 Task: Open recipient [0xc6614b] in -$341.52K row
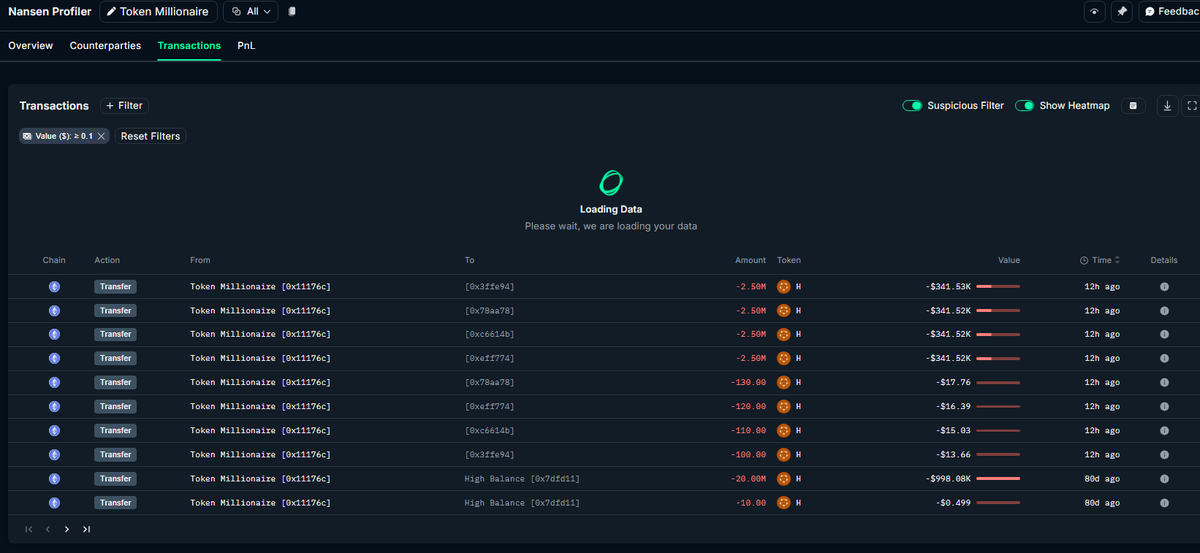coord(489,335)
